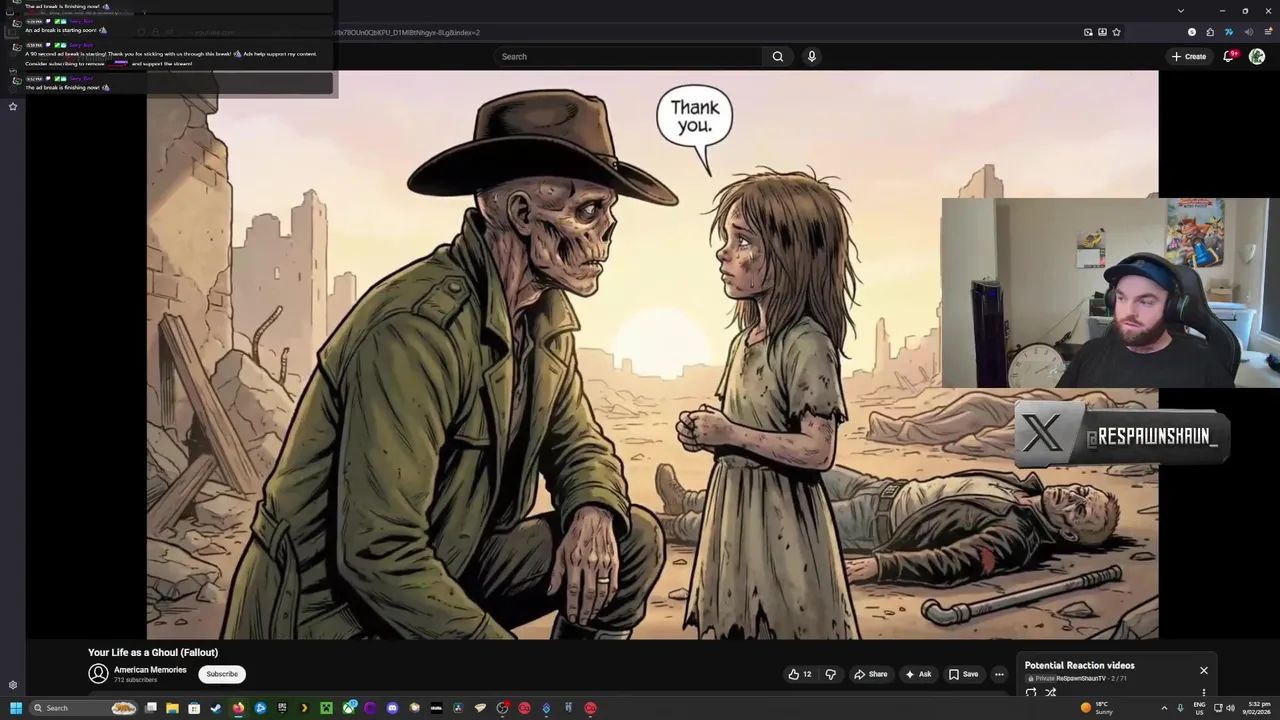Expand the browser tab list chevron
Viewport: 1280px width, 720px height.
[1181, 11]
